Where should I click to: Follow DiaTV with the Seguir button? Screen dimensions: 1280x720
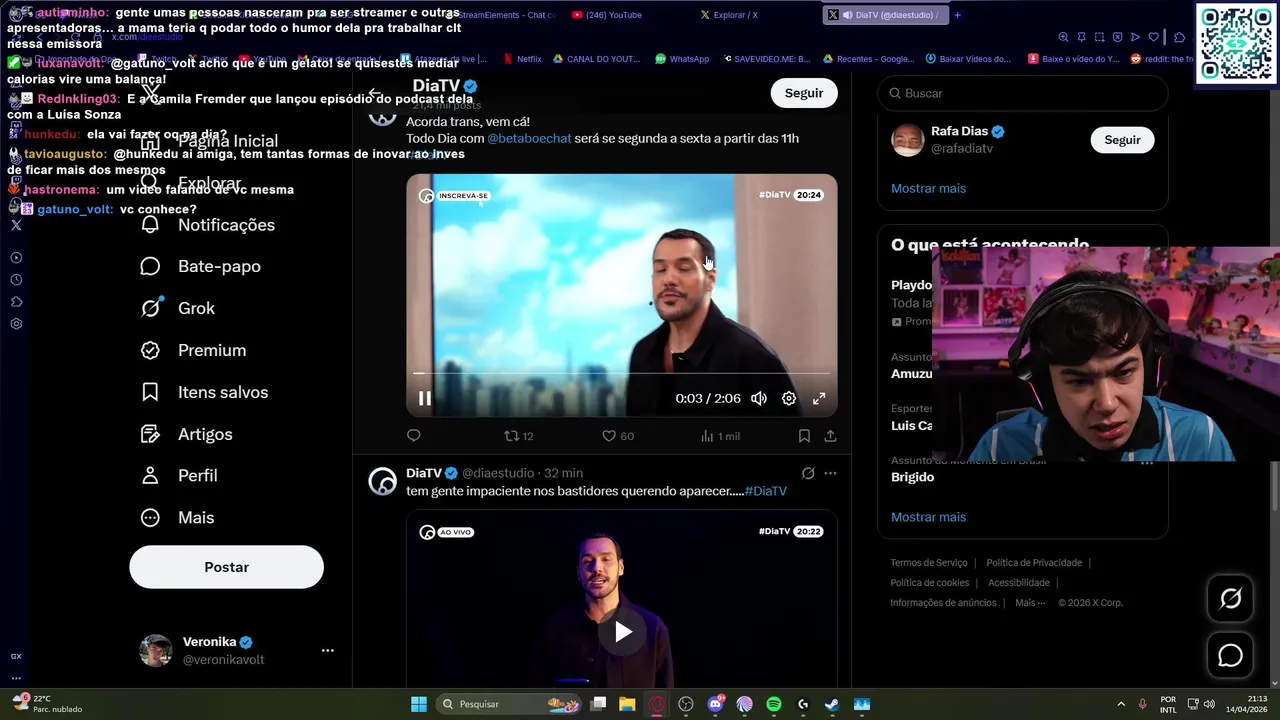click(804, 93)
